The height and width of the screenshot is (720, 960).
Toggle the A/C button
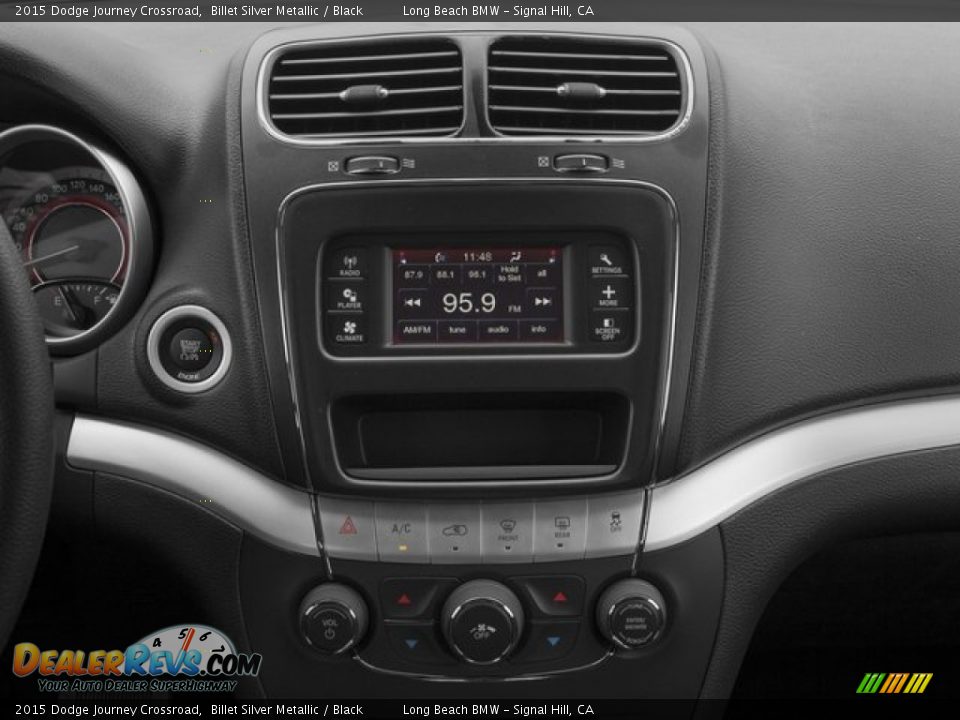[x=401, y=531]
